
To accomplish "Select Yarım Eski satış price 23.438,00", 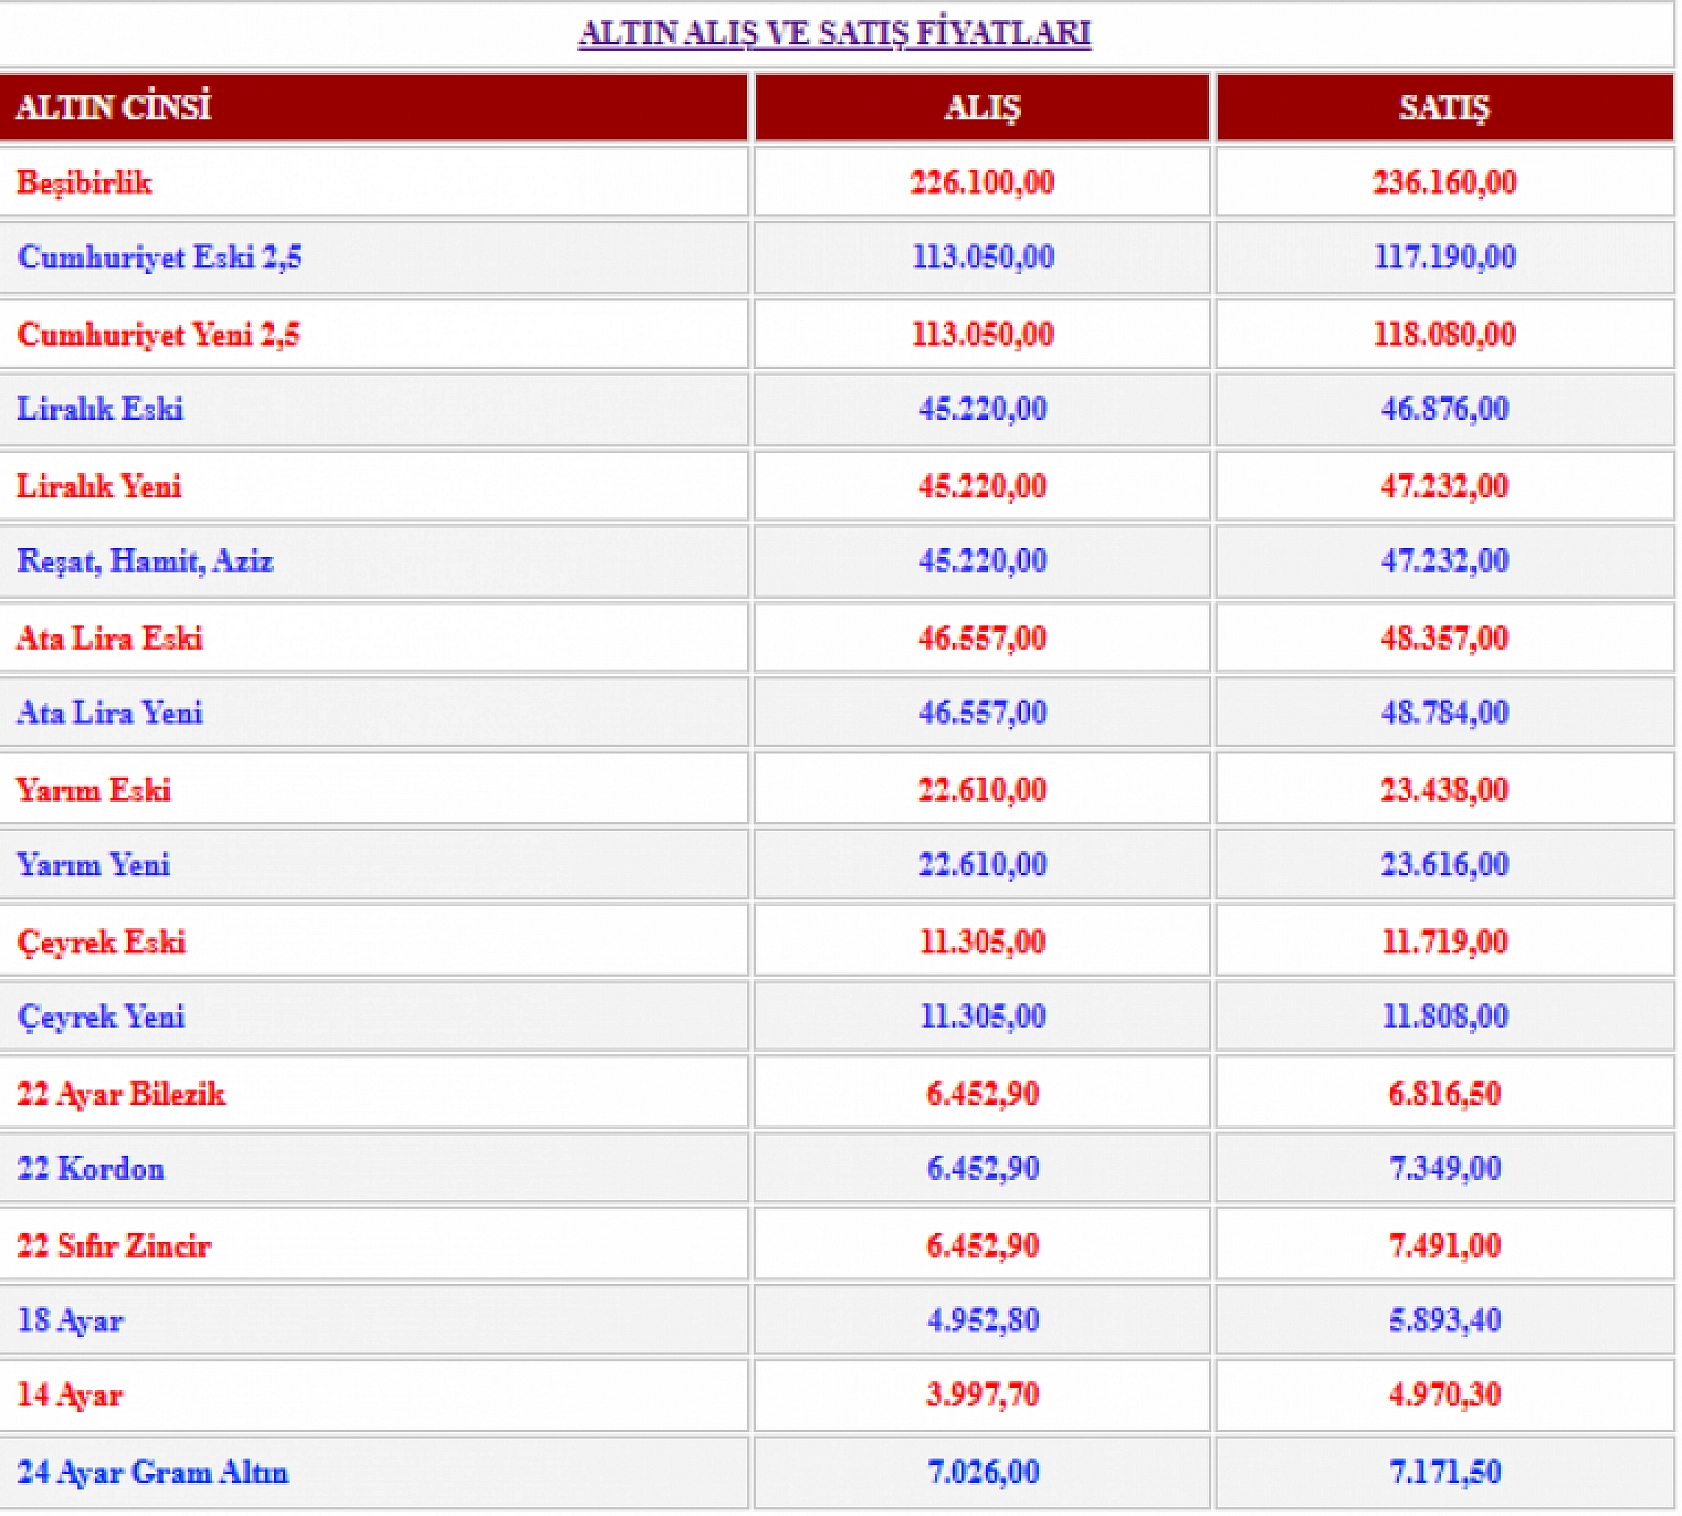I will pyautogui.click(x=1444, y=790).
